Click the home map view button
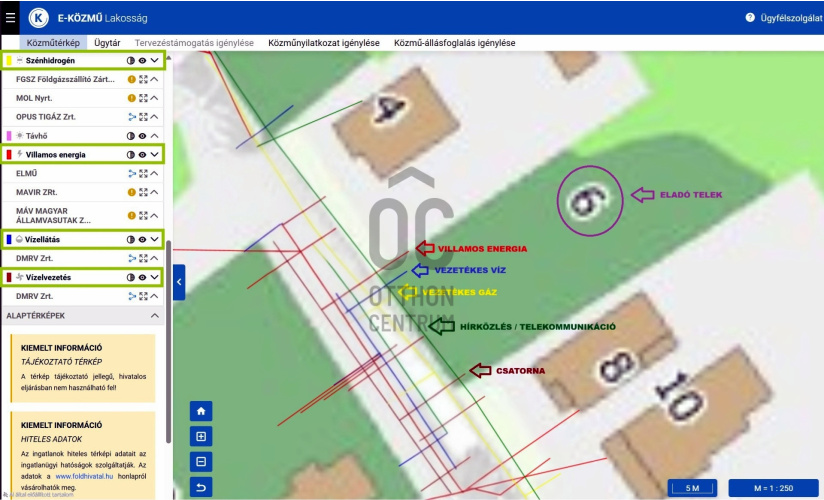The image size is (824, 500). coord(201,411)
